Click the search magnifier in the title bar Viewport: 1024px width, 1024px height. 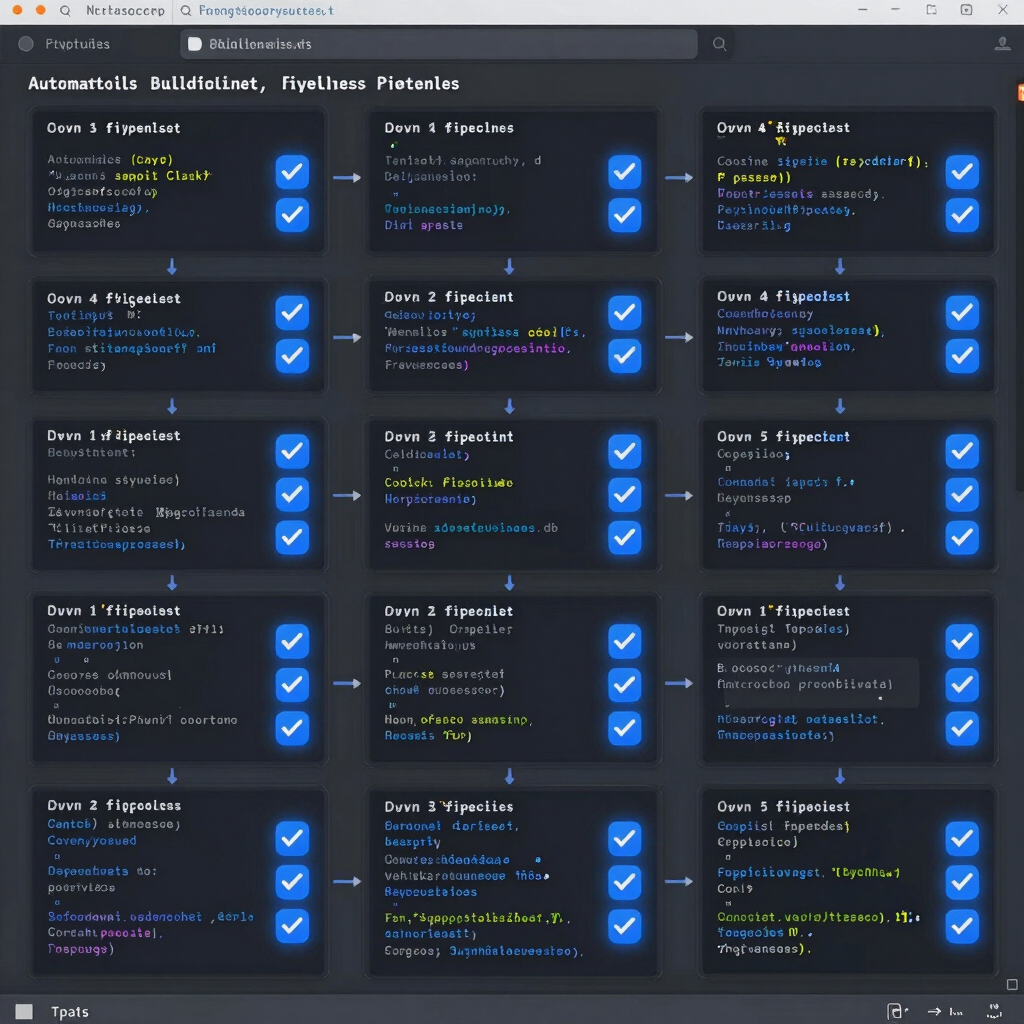[x=65, y=10]
